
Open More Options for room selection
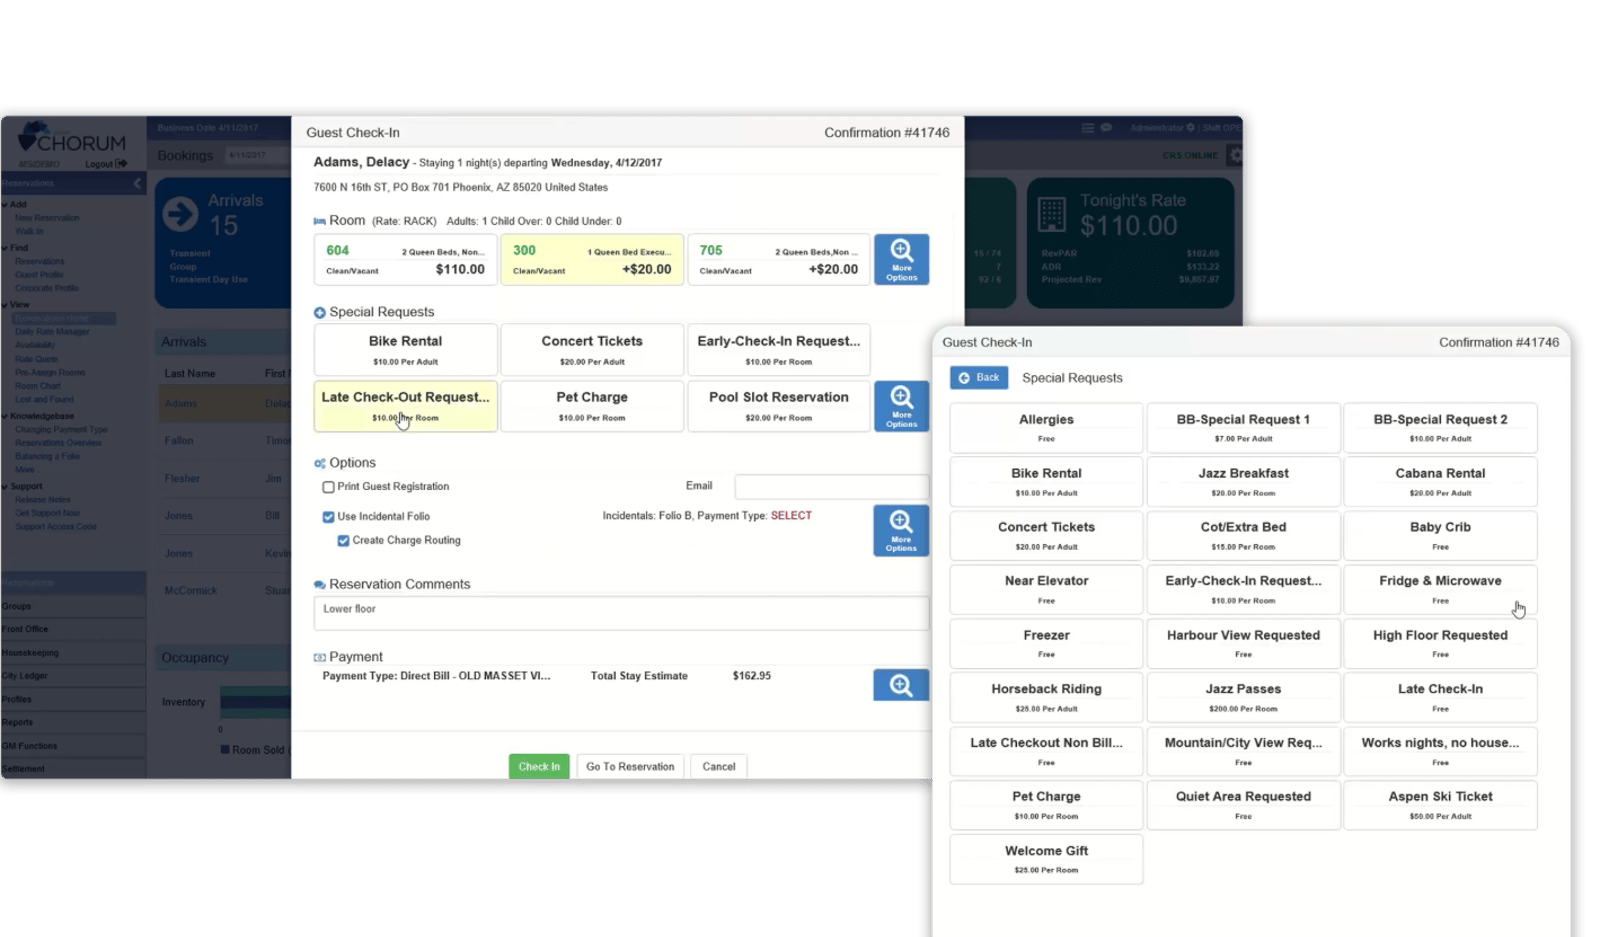click(x=901, y=260)
